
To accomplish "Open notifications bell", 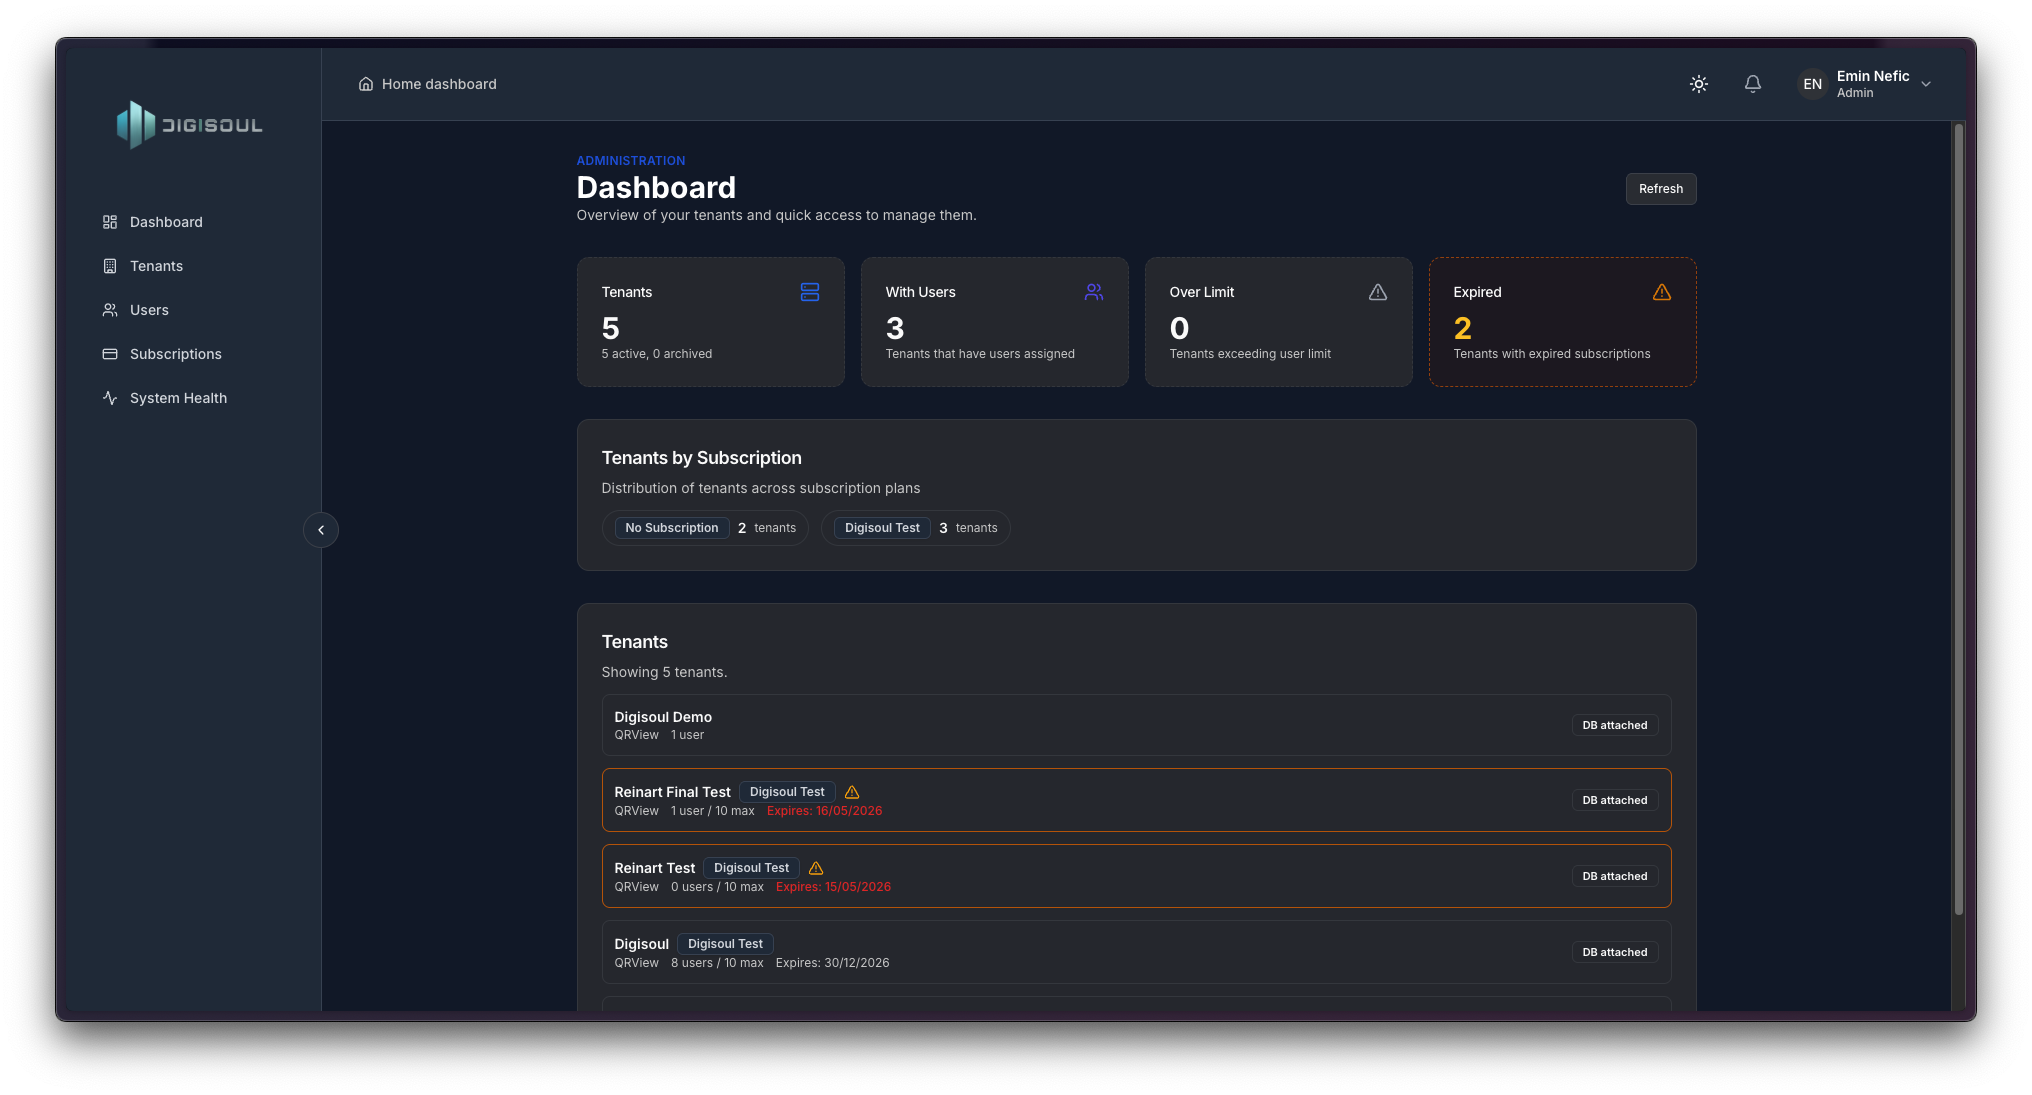I will click(x=1753, y=84).
